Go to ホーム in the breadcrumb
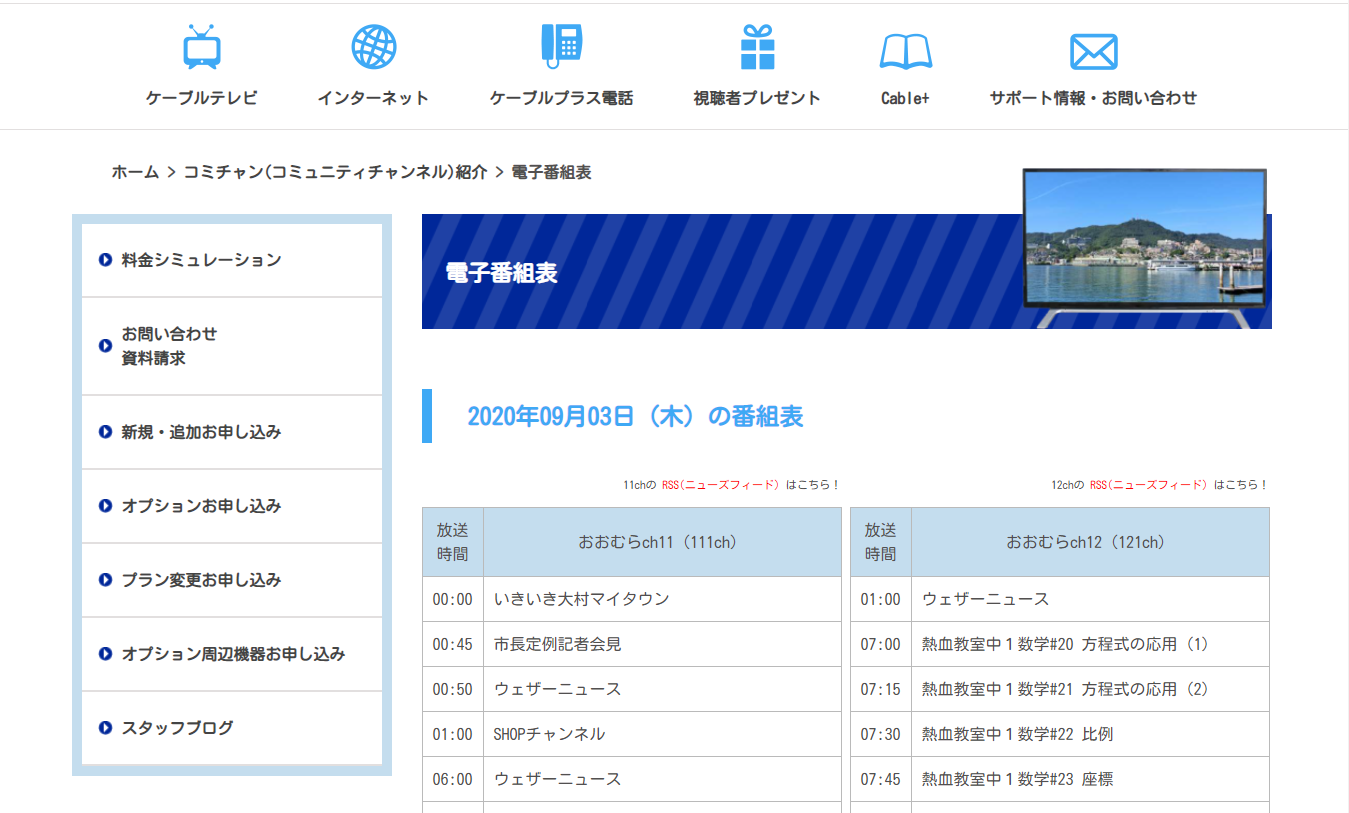This screenshot has width=1349, height=813. [x=135, y=172]
